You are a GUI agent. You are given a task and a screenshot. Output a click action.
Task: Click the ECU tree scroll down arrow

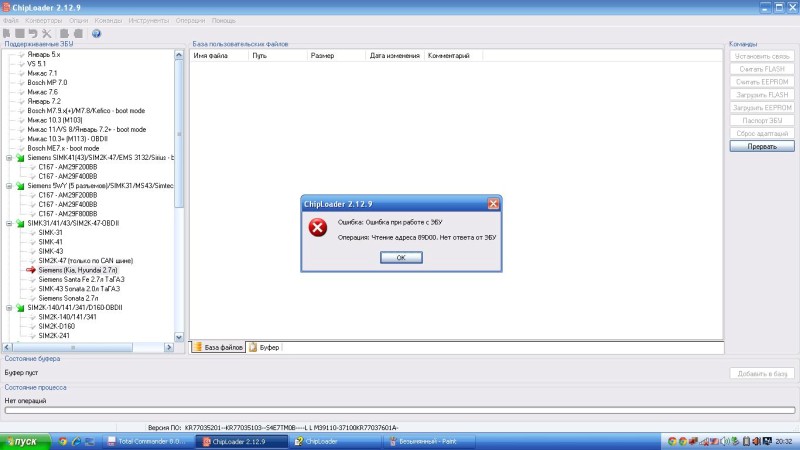tap(180, 337)
